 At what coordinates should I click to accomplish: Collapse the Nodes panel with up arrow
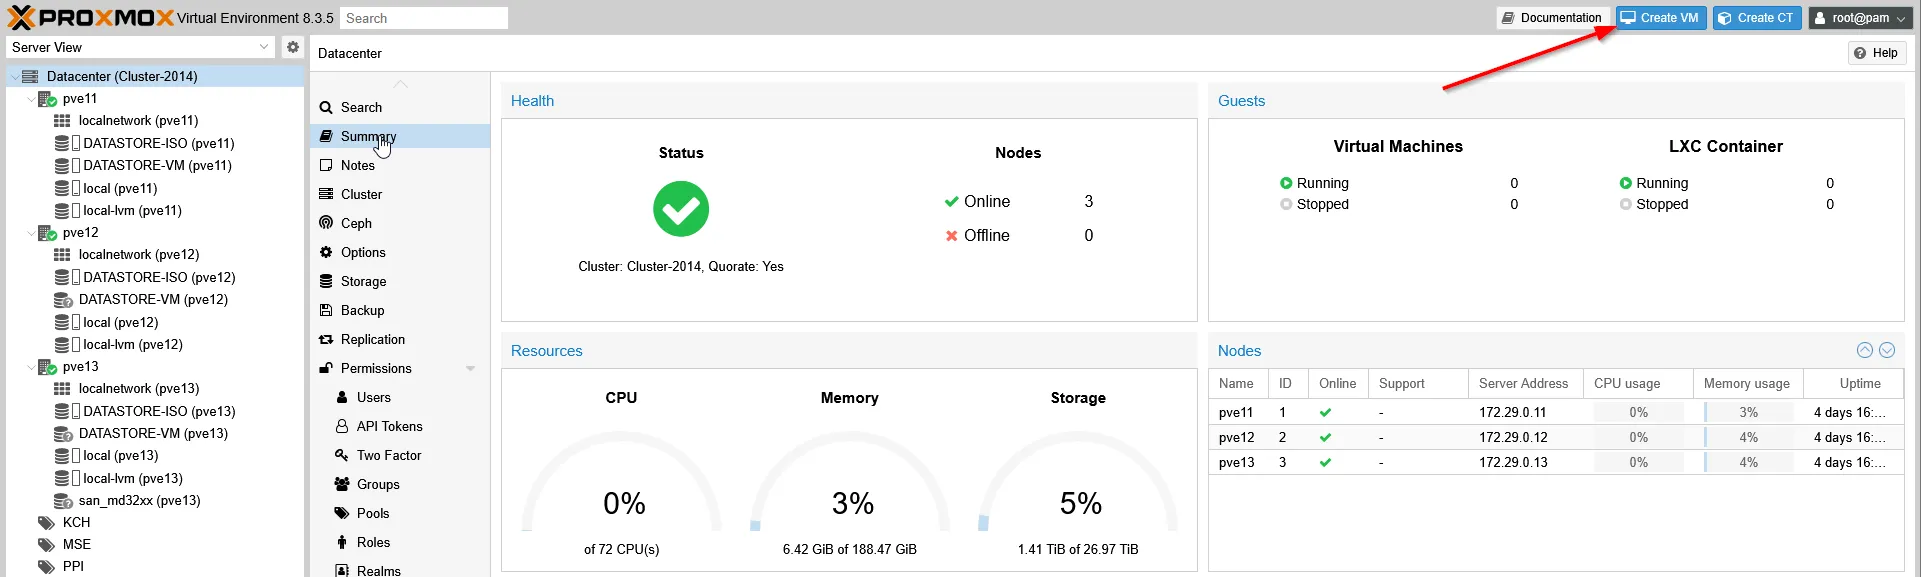click(1864, 350)
